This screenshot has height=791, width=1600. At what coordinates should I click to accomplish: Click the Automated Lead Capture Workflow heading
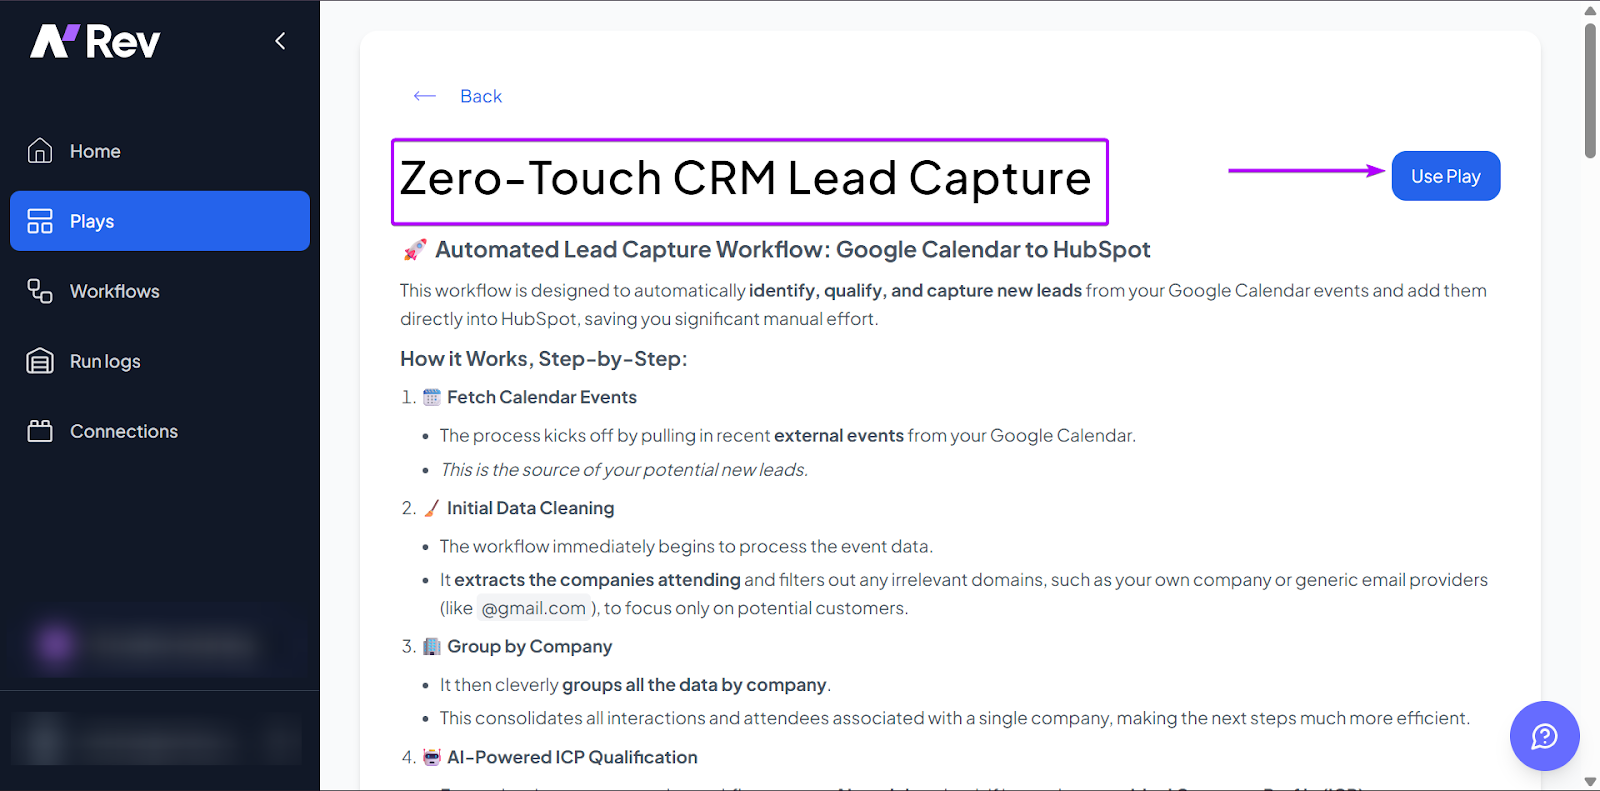[x=793, y=250]
